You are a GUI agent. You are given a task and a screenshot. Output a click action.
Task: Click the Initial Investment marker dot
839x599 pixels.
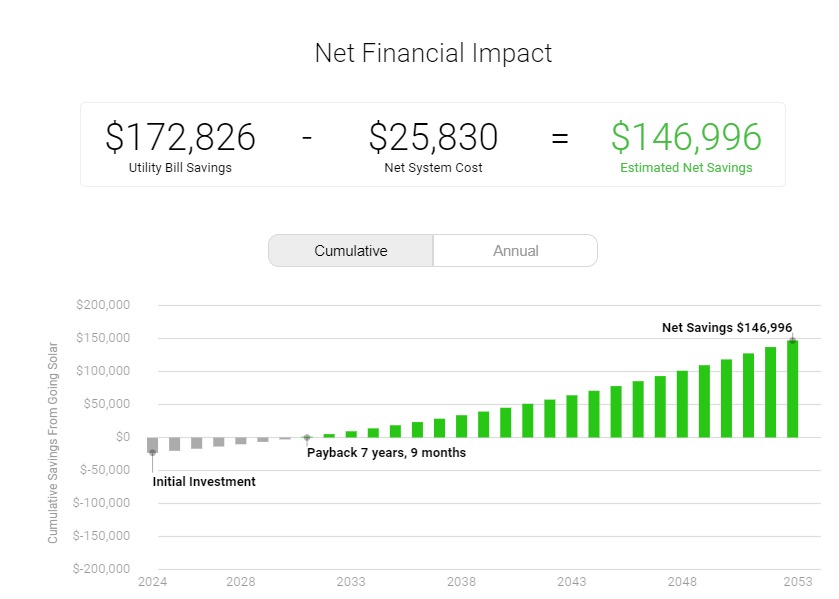tap(152, 453)
